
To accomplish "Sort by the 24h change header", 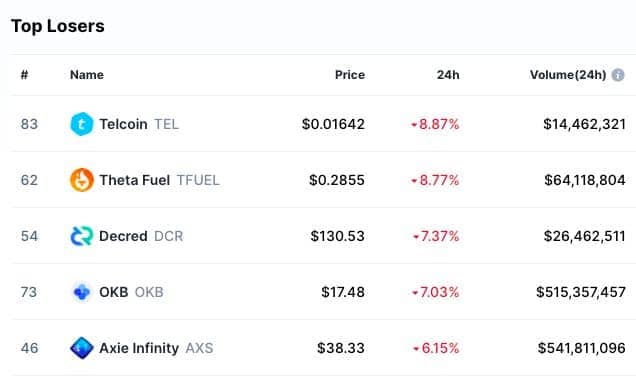I will tap(448, 75).
